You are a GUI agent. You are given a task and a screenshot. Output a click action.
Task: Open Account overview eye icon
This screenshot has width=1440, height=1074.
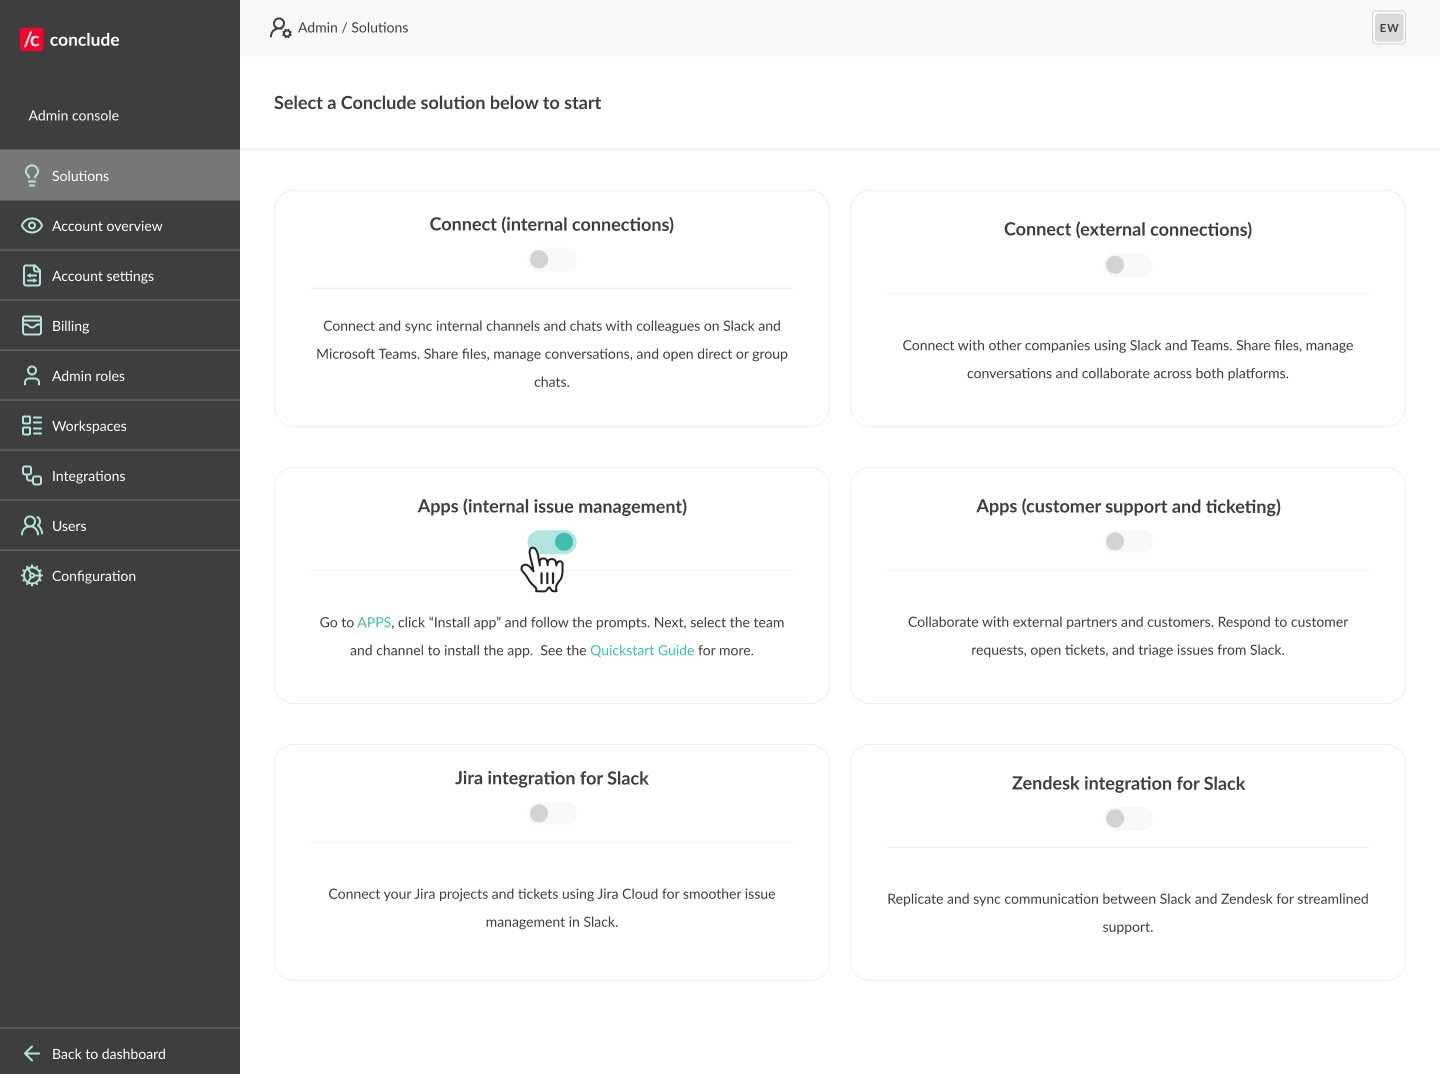click(32, 226)
